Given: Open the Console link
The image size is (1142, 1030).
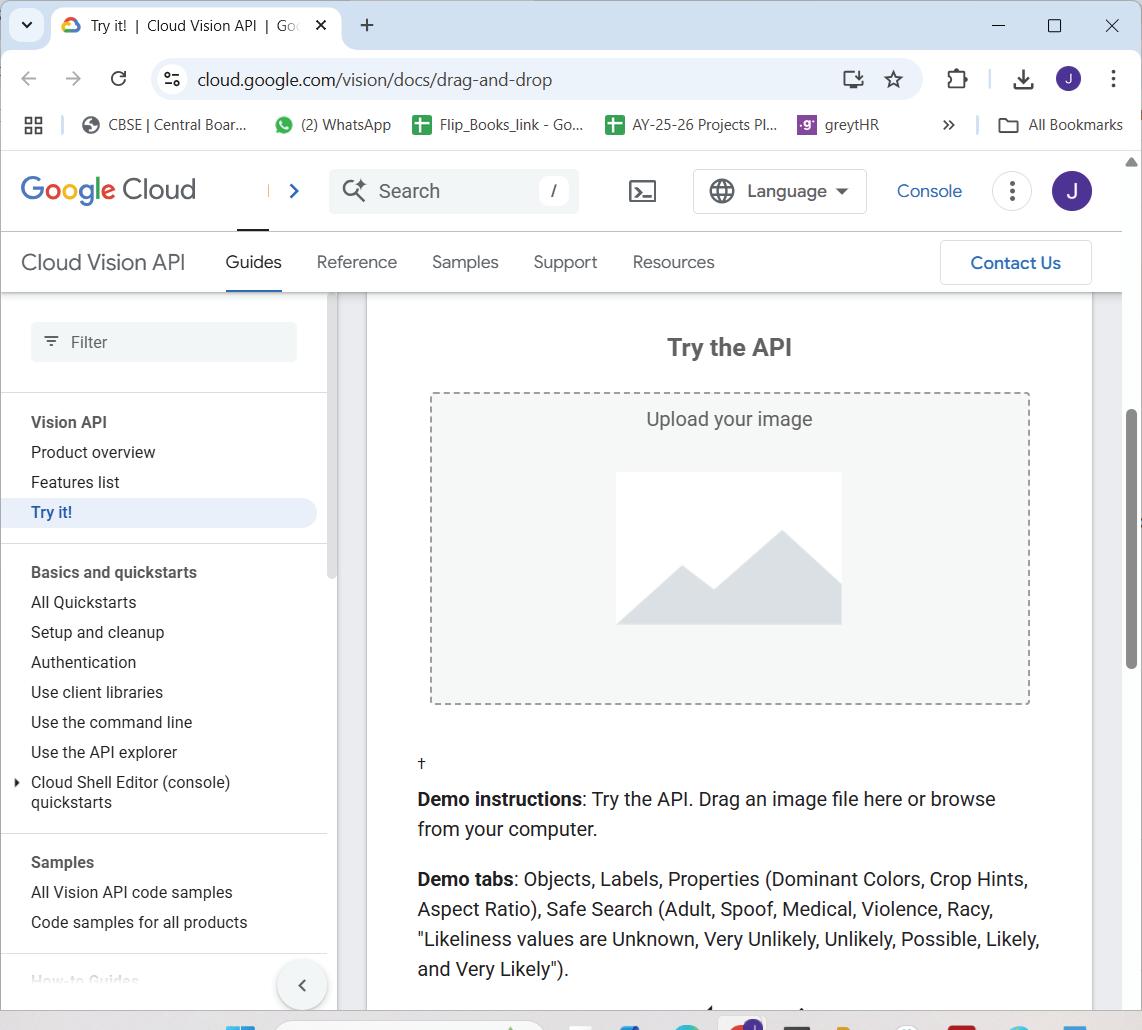Looking at the screenshot, I should tap(929, 191).
